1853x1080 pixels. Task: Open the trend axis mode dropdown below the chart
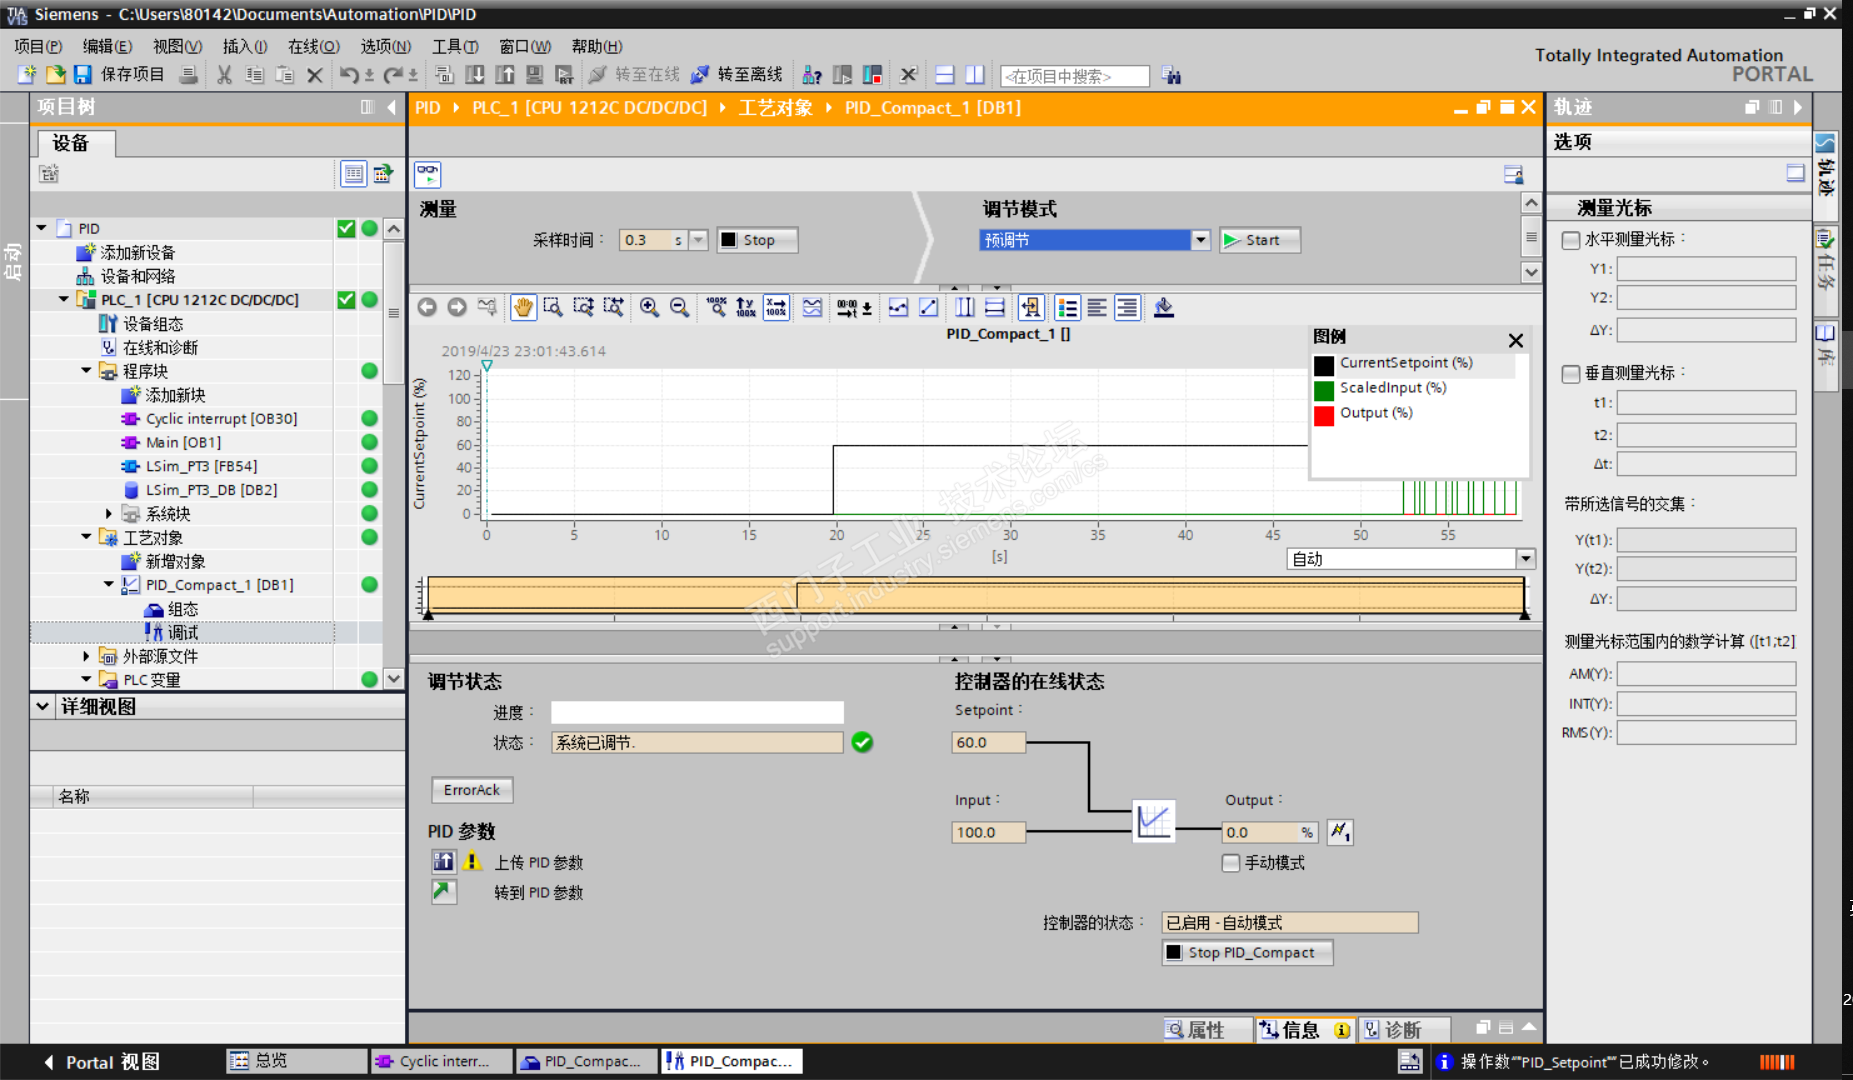[1525, 559]
